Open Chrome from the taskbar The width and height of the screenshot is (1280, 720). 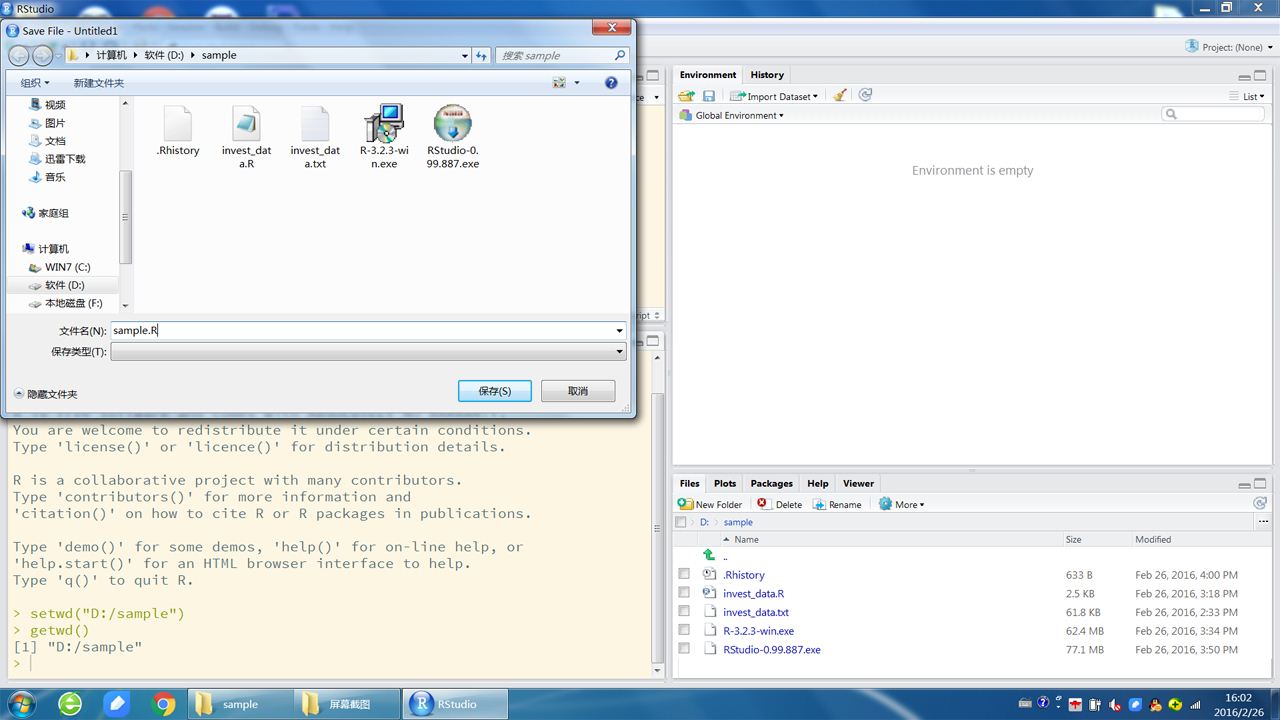pos(164,704)
